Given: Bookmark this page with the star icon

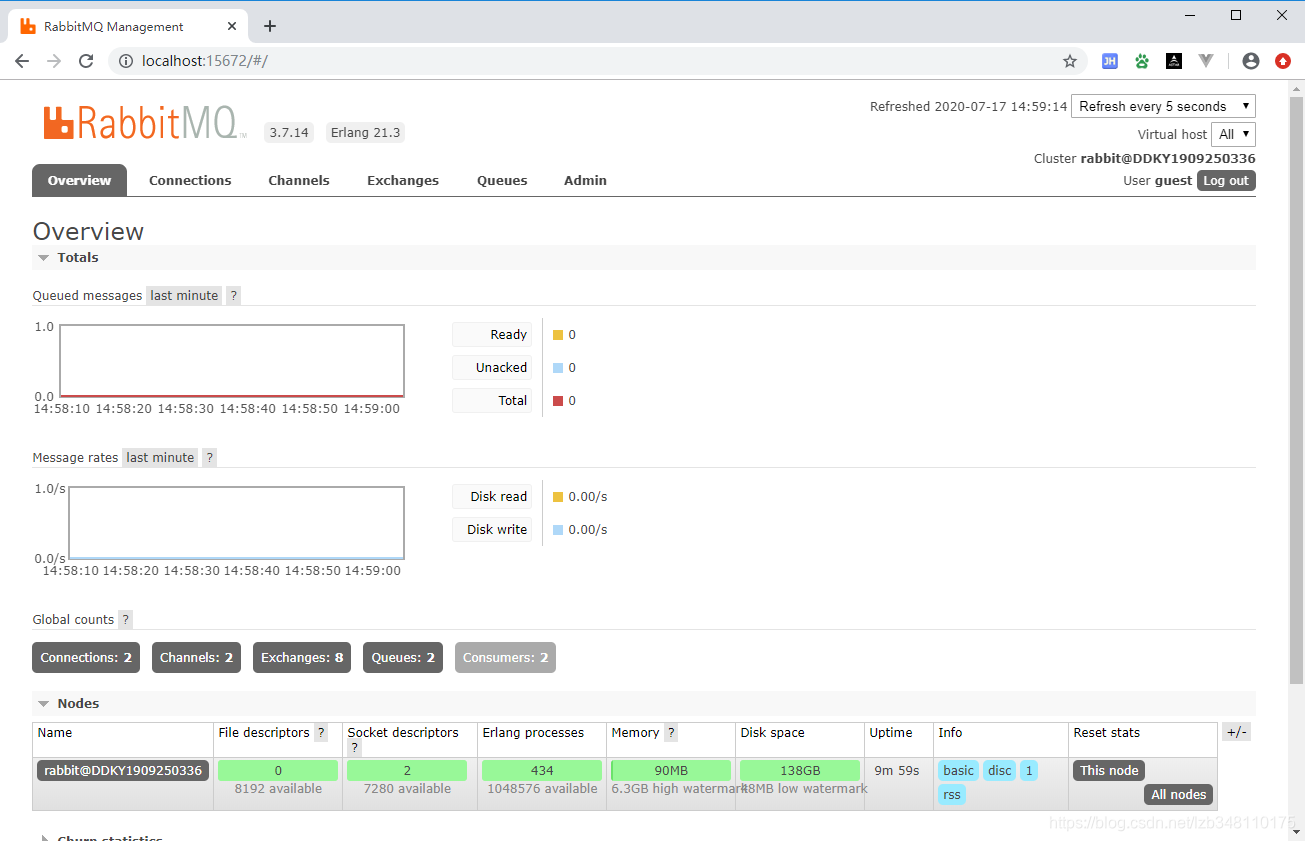Looking at the screenshot, I should tap(1070, 61).
